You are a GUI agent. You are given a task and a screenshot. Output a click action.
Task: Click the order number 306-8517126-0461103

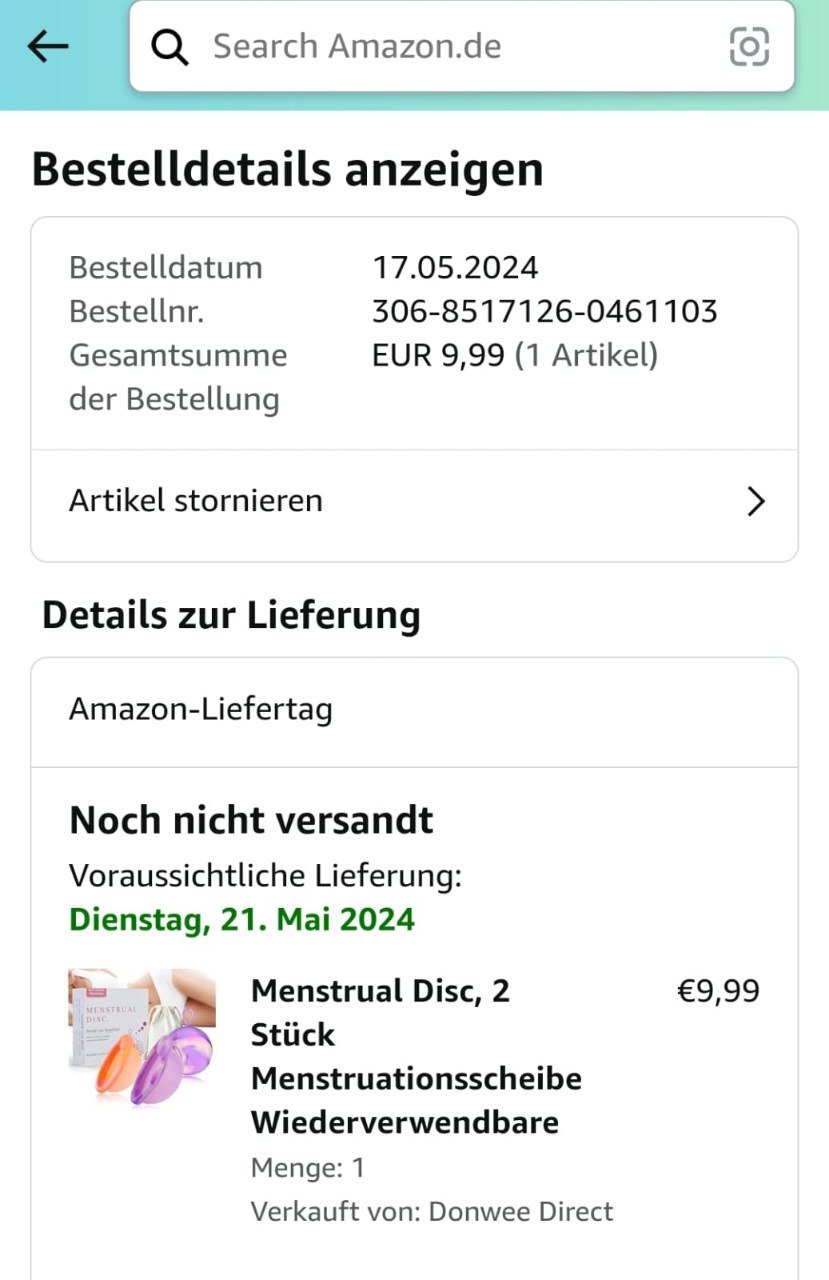coord(544,312)
